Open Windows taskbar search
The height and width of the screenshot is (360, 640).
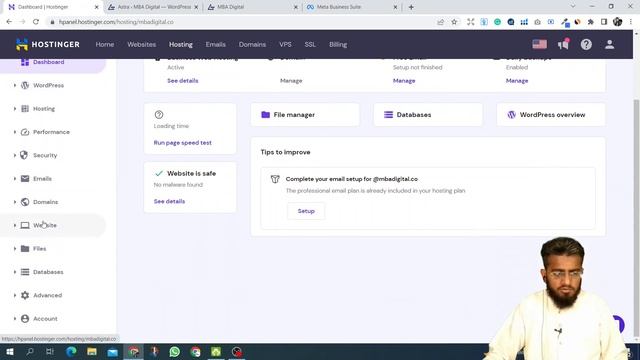click(x=30, y=351)
